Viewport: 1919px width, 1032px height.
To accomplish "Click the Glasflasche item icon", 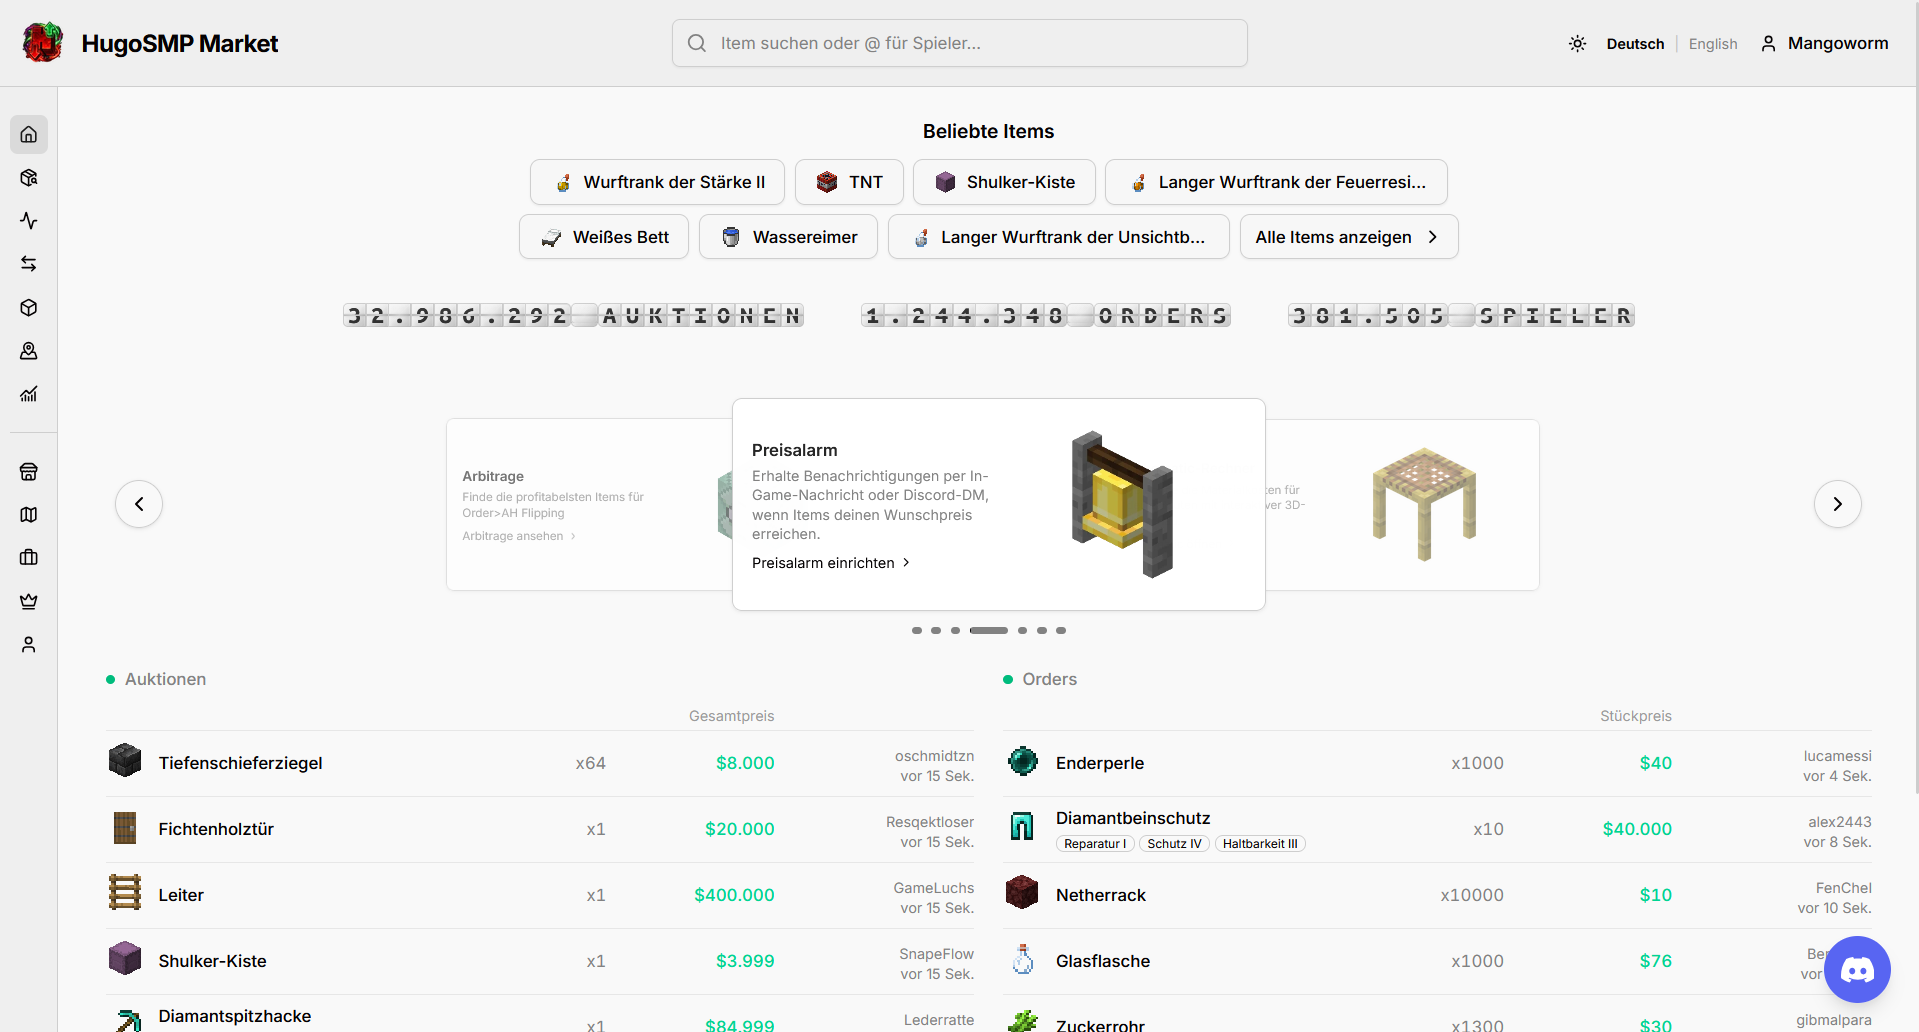I will (x=1023, y=959).
